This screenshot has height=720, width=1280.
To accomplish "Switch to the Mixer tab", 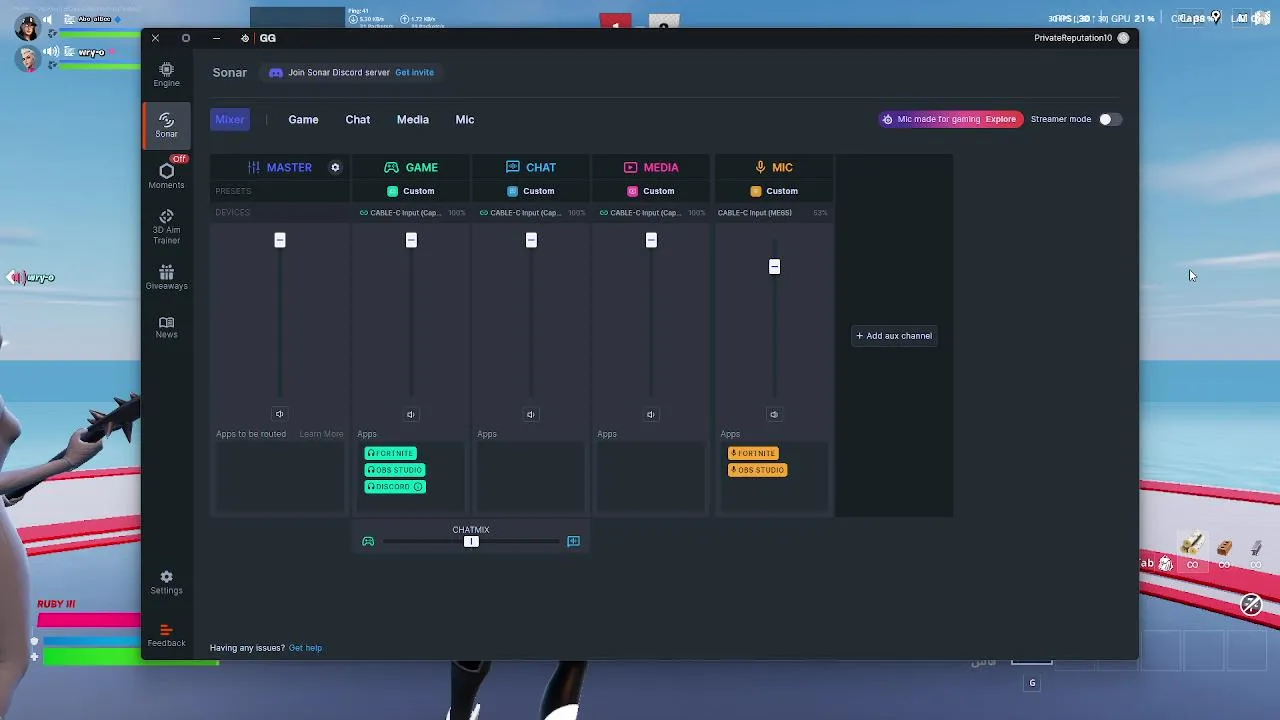I will pyautogui.click(x=230, y=119).
